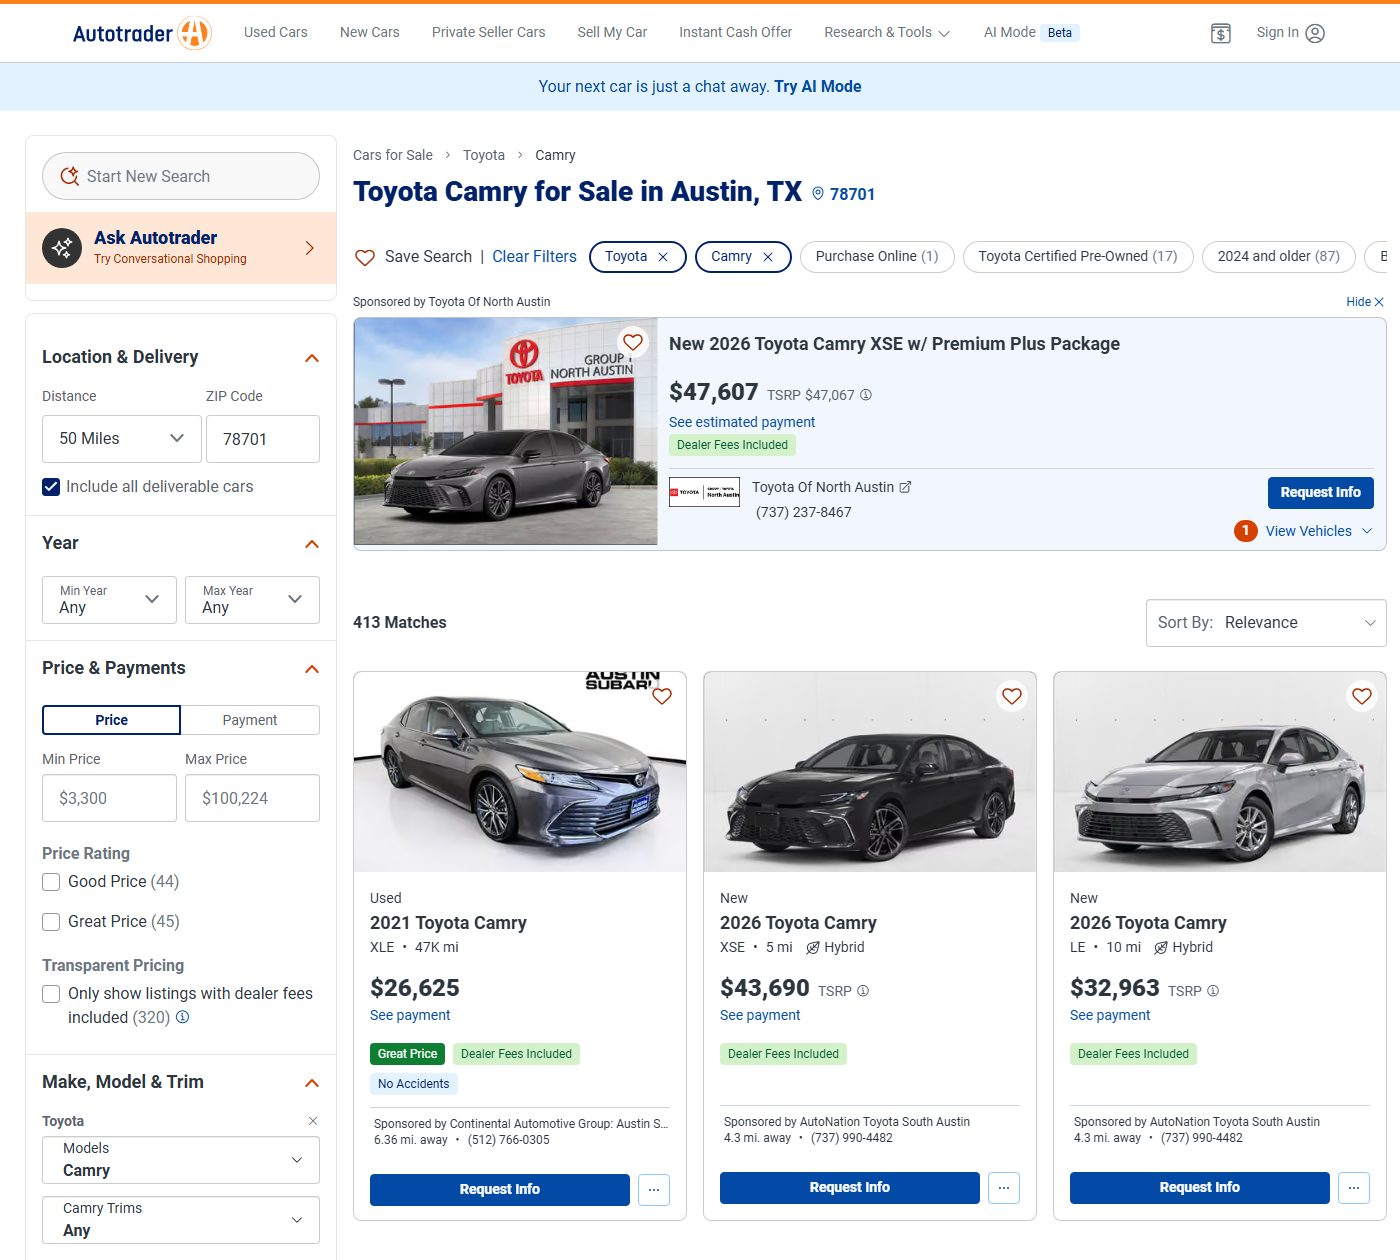Open New Cars in the top nav
This screenshot has height=1260, width=1400.
click(370, 32)
